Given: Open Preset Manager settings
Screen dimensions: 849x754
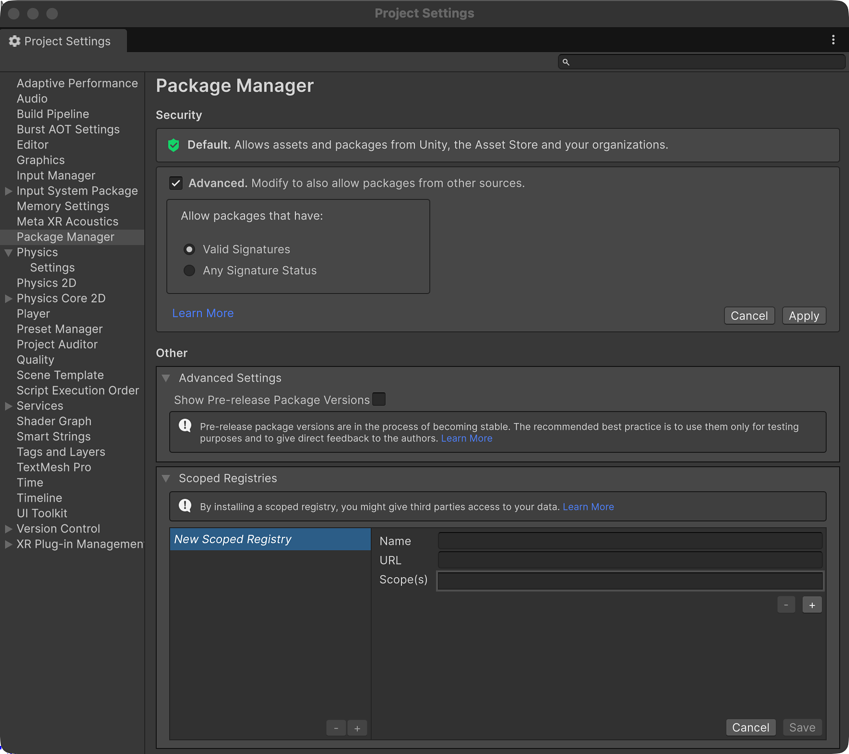Looking at the screenshot, I should tap(60, 329).
